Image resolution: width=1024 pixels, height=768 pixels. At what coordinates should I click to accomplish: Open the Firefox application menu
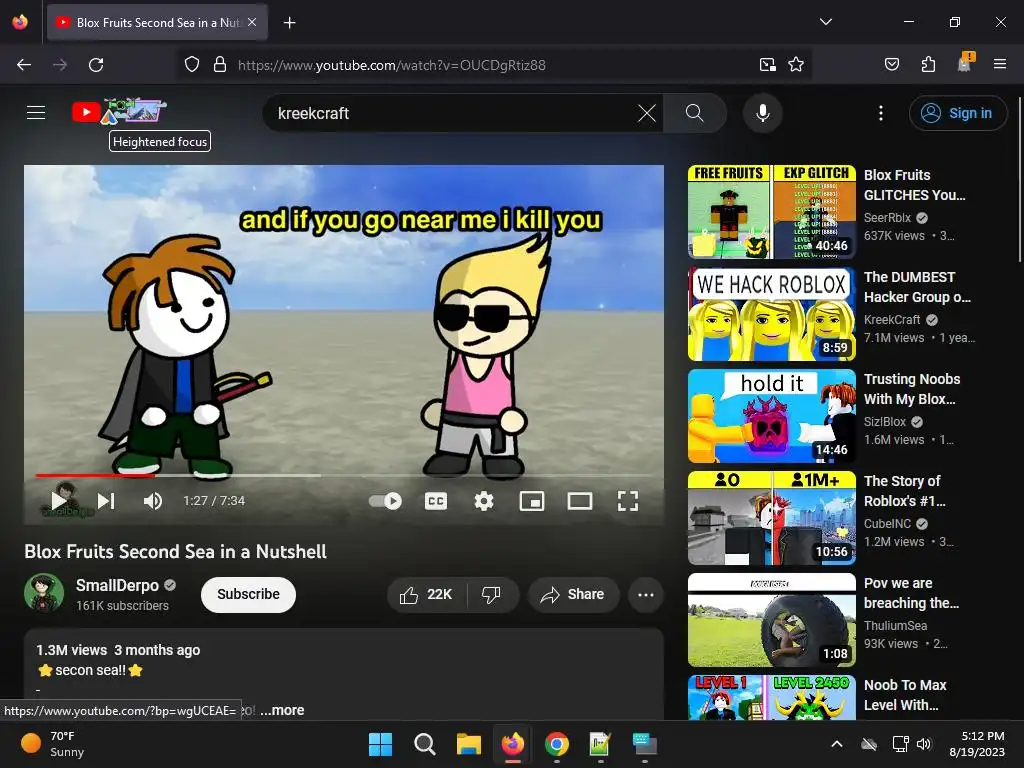[1000, 65]
